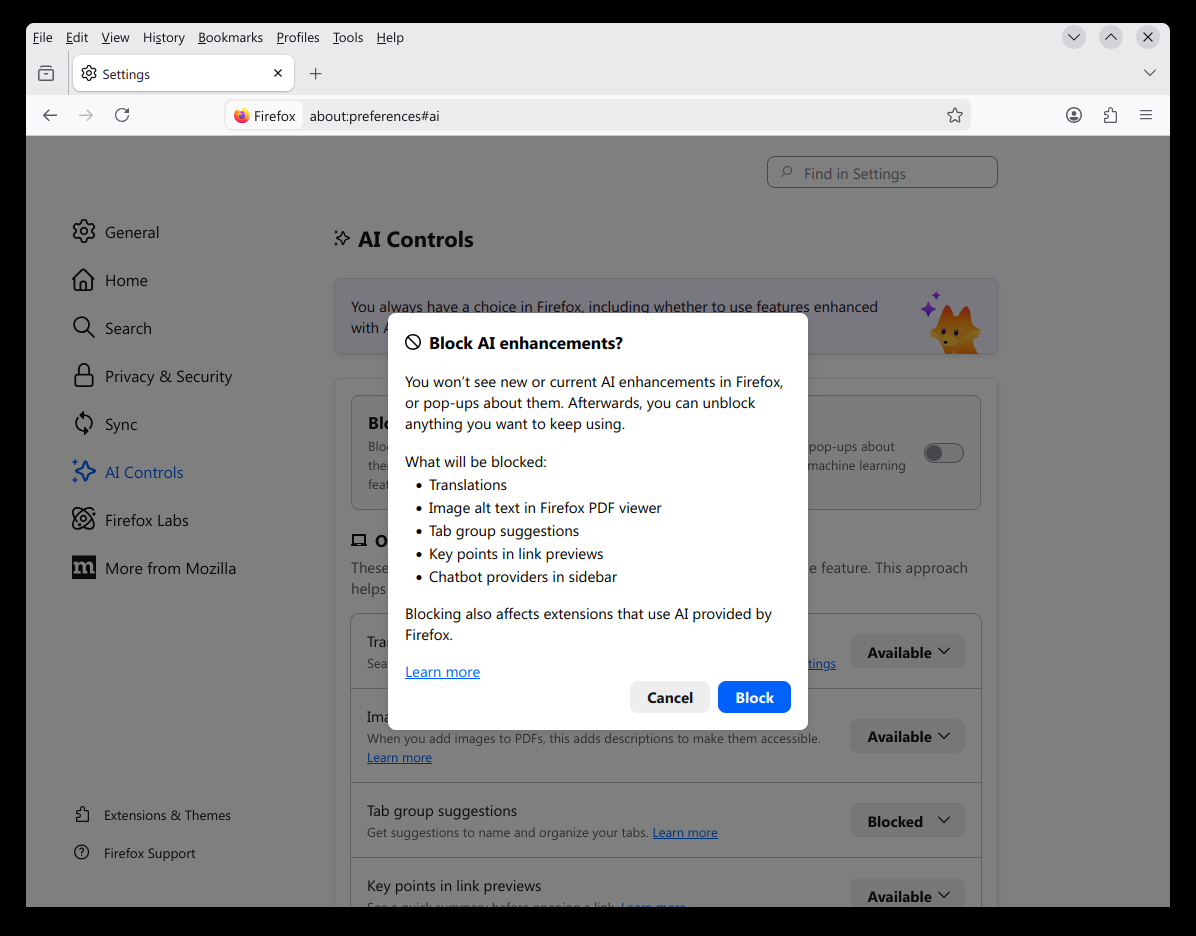Open the recent browsing tab overview icon
Image resolution: width=1196 pixels, height=936 pixels.
tap(46, 74)
